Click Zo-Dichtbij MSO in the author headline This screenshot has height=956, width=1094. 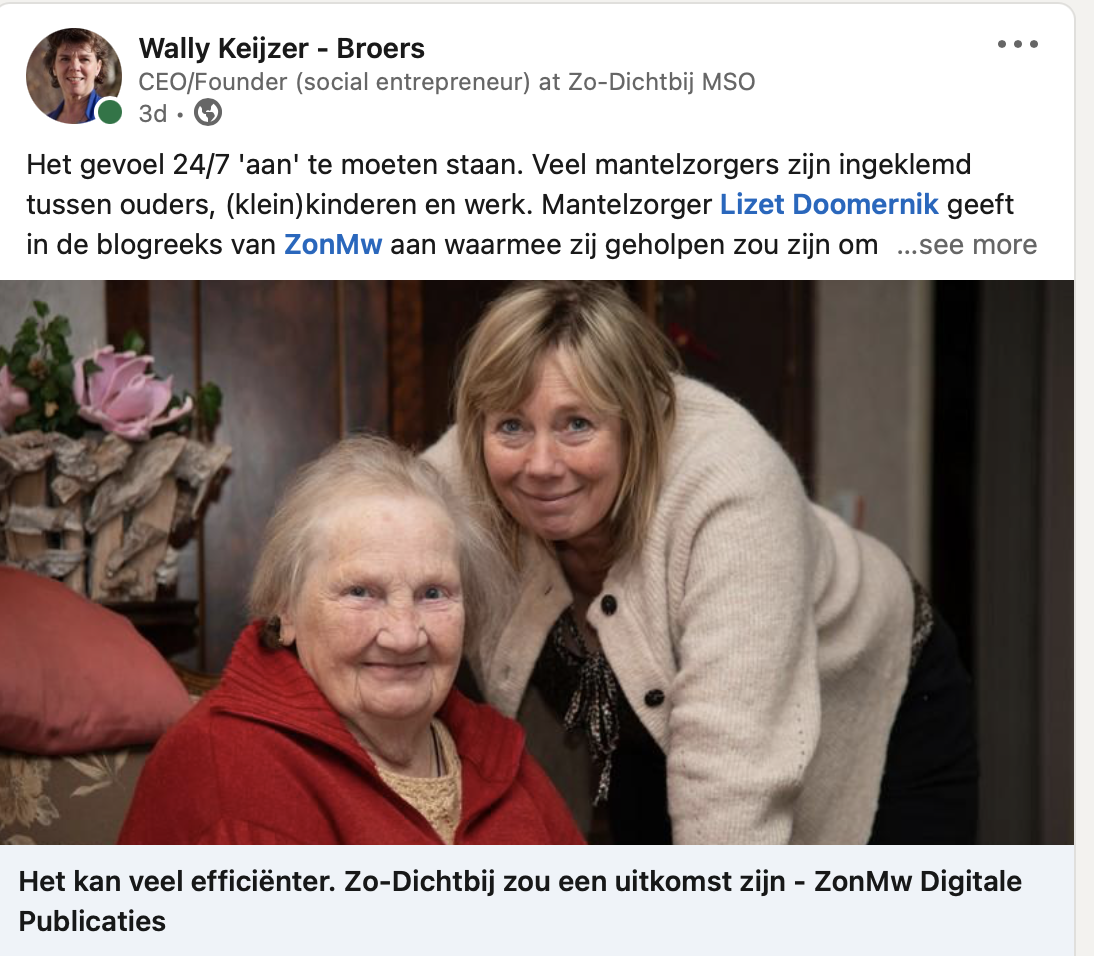[661, 82]
